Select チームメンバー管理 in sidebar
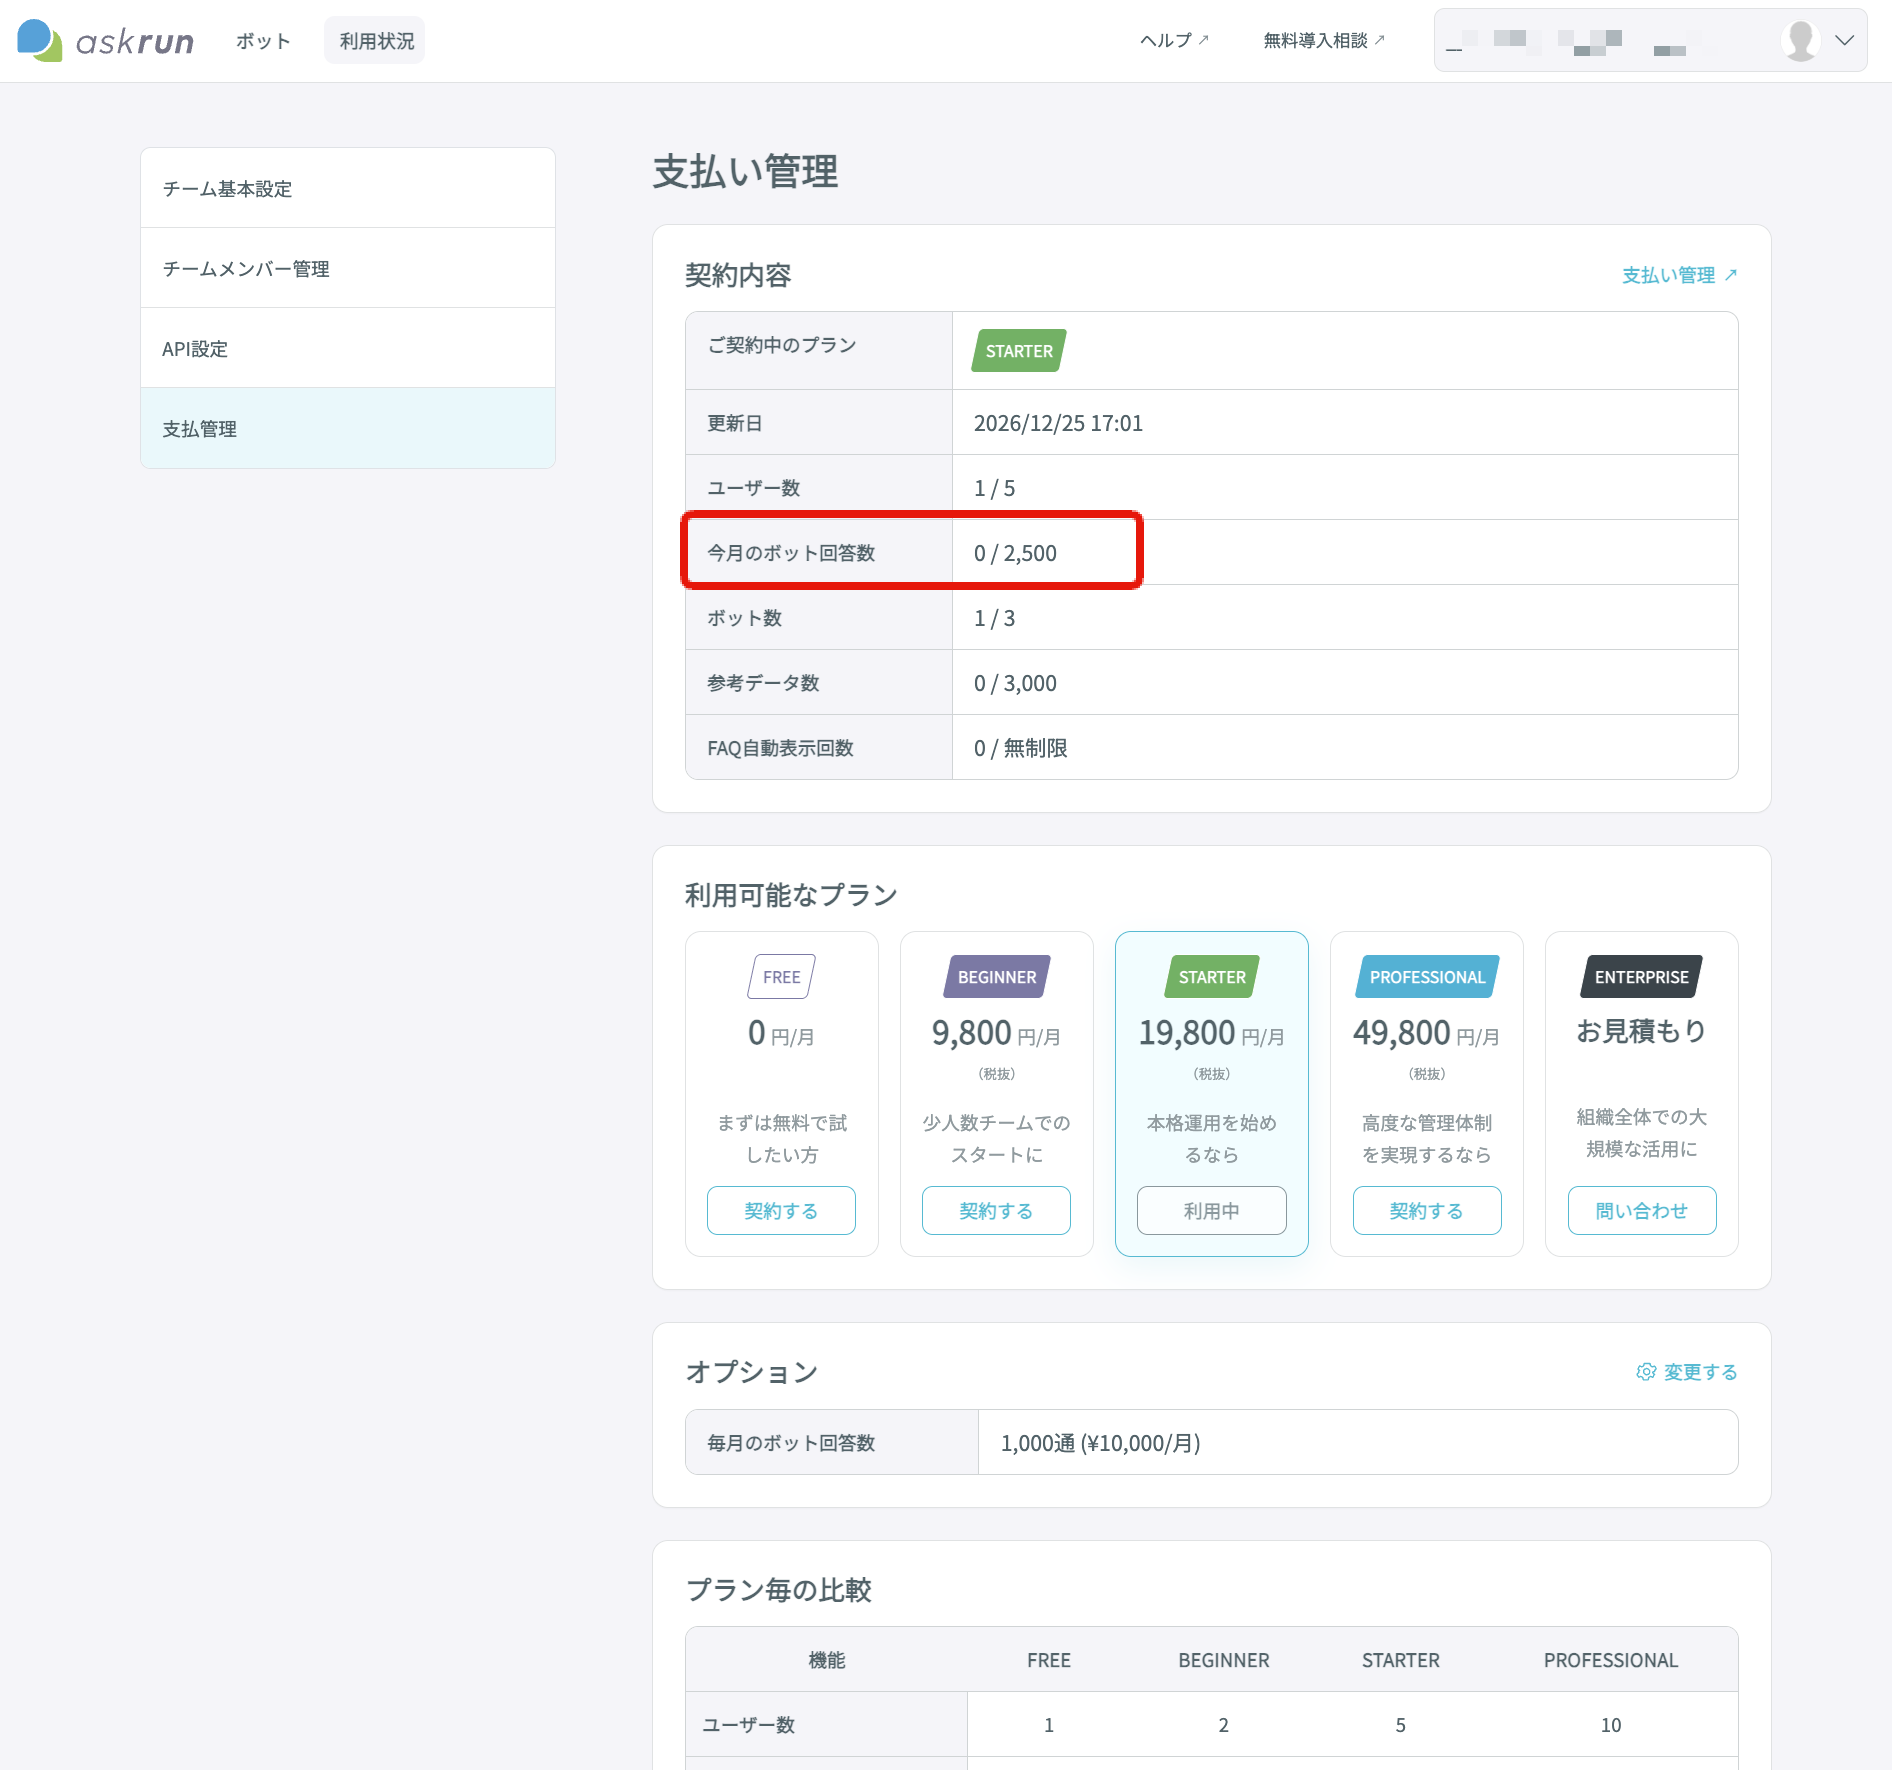1892x1770 pixels. [x=348, y=268]
